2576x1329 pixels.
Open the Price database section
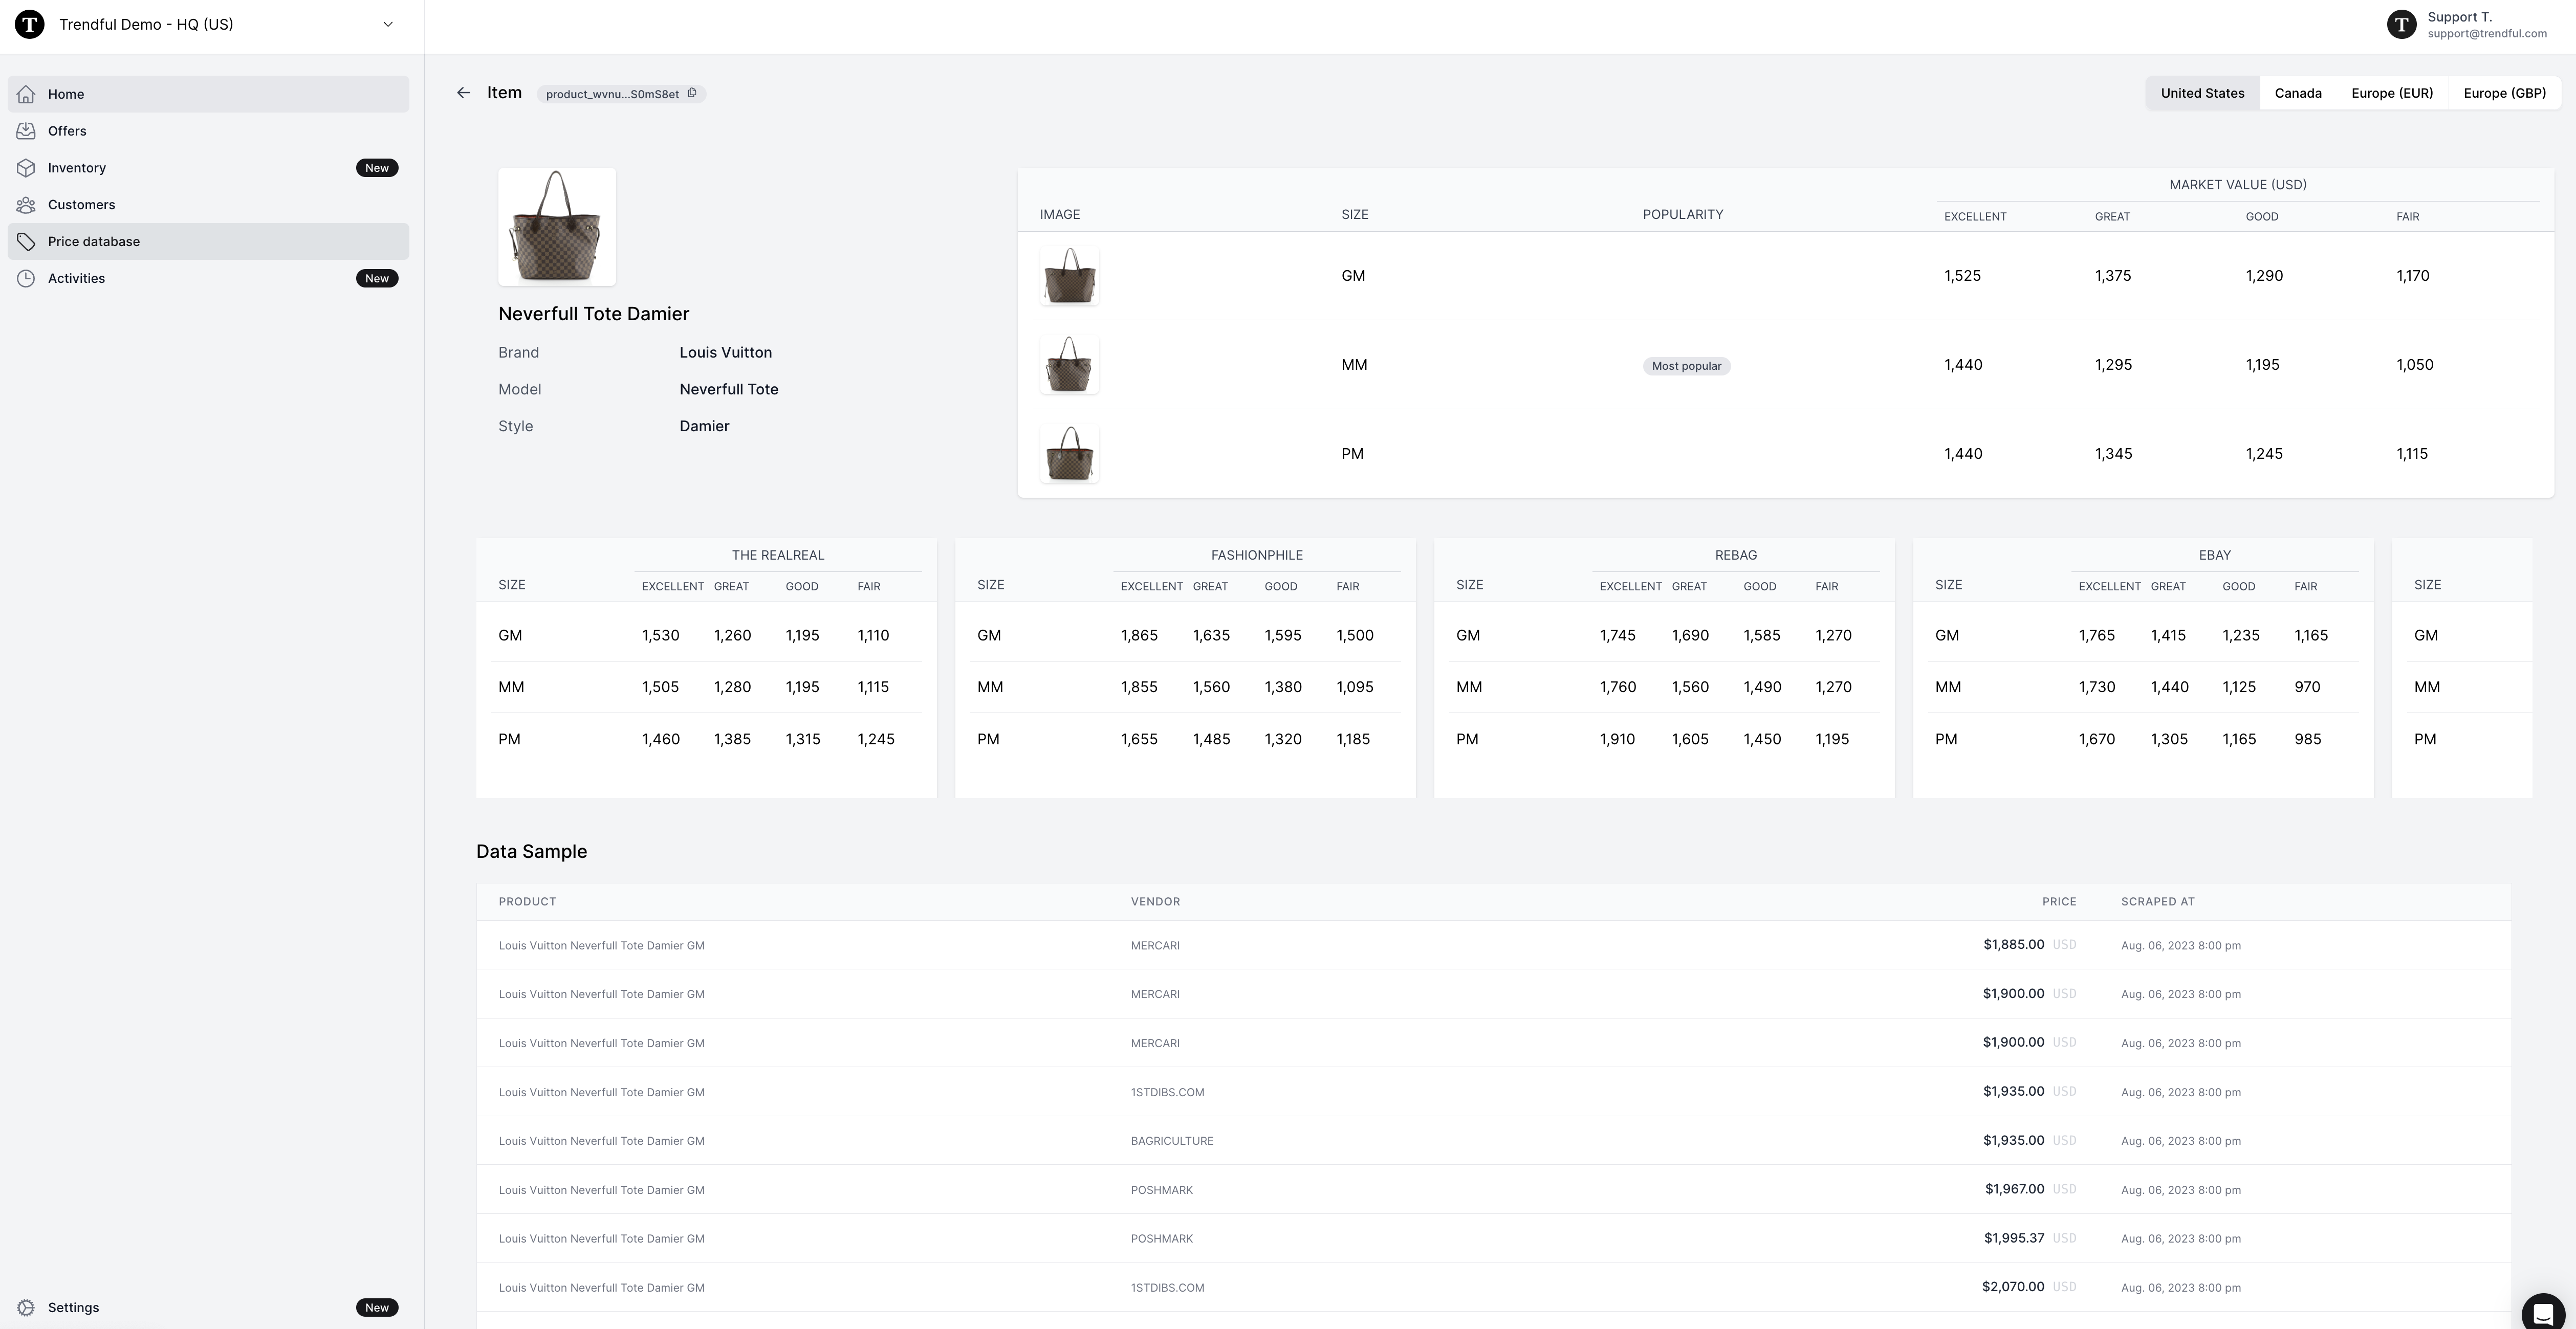coord(208,242)
